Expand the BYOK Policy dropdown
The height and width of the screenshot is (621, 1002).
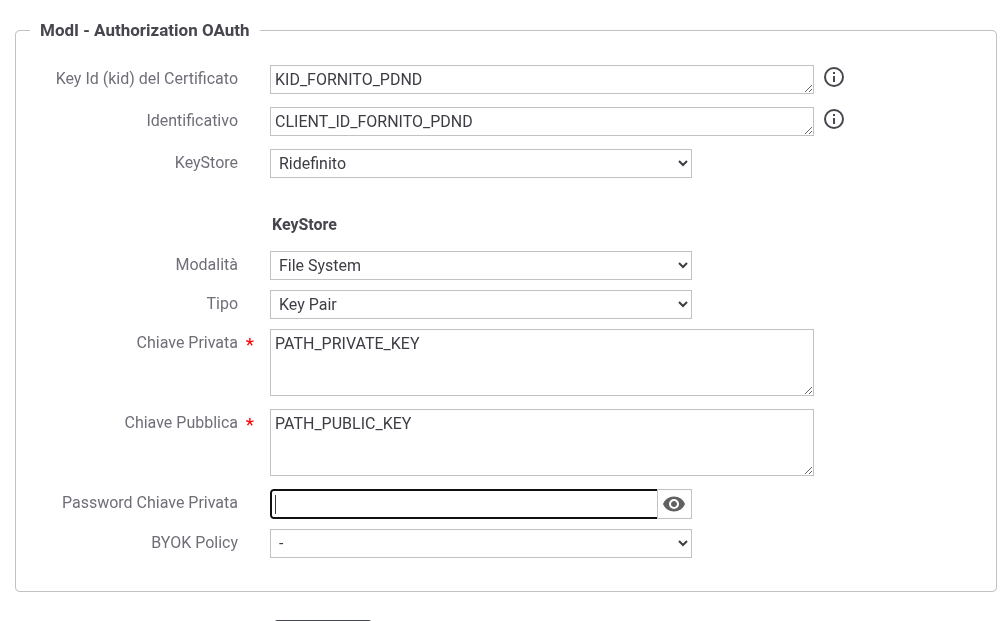tap(481, 544)
